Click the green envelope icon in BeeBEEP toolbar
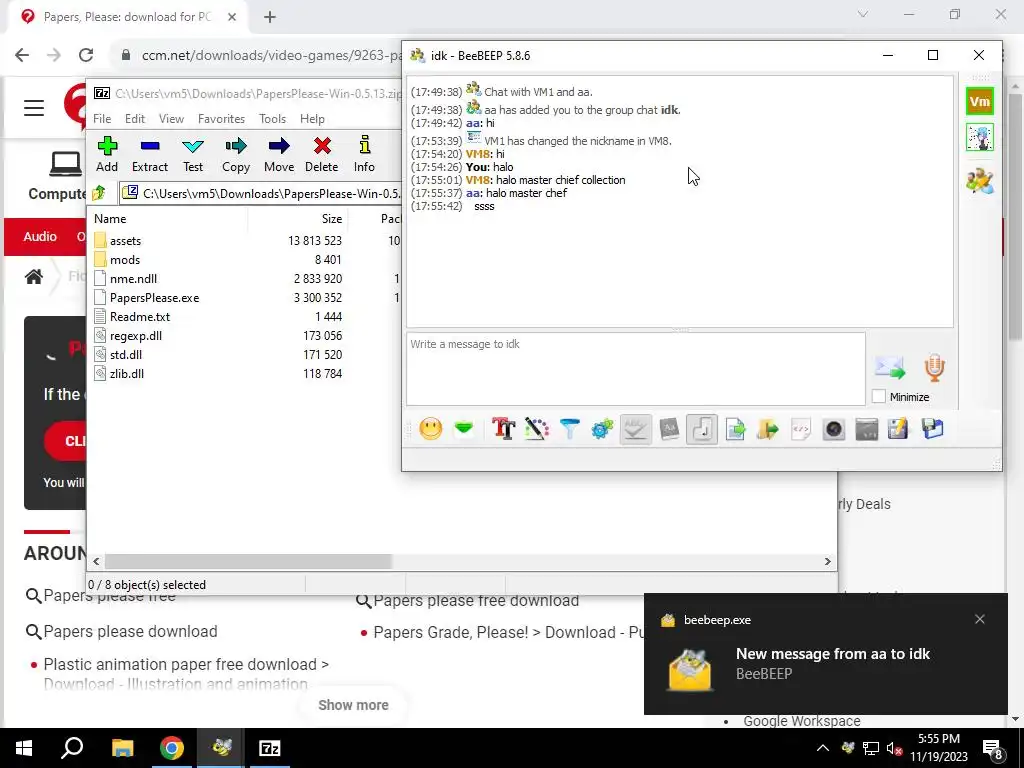1024x768 pixels. click(x=464, y=429)
